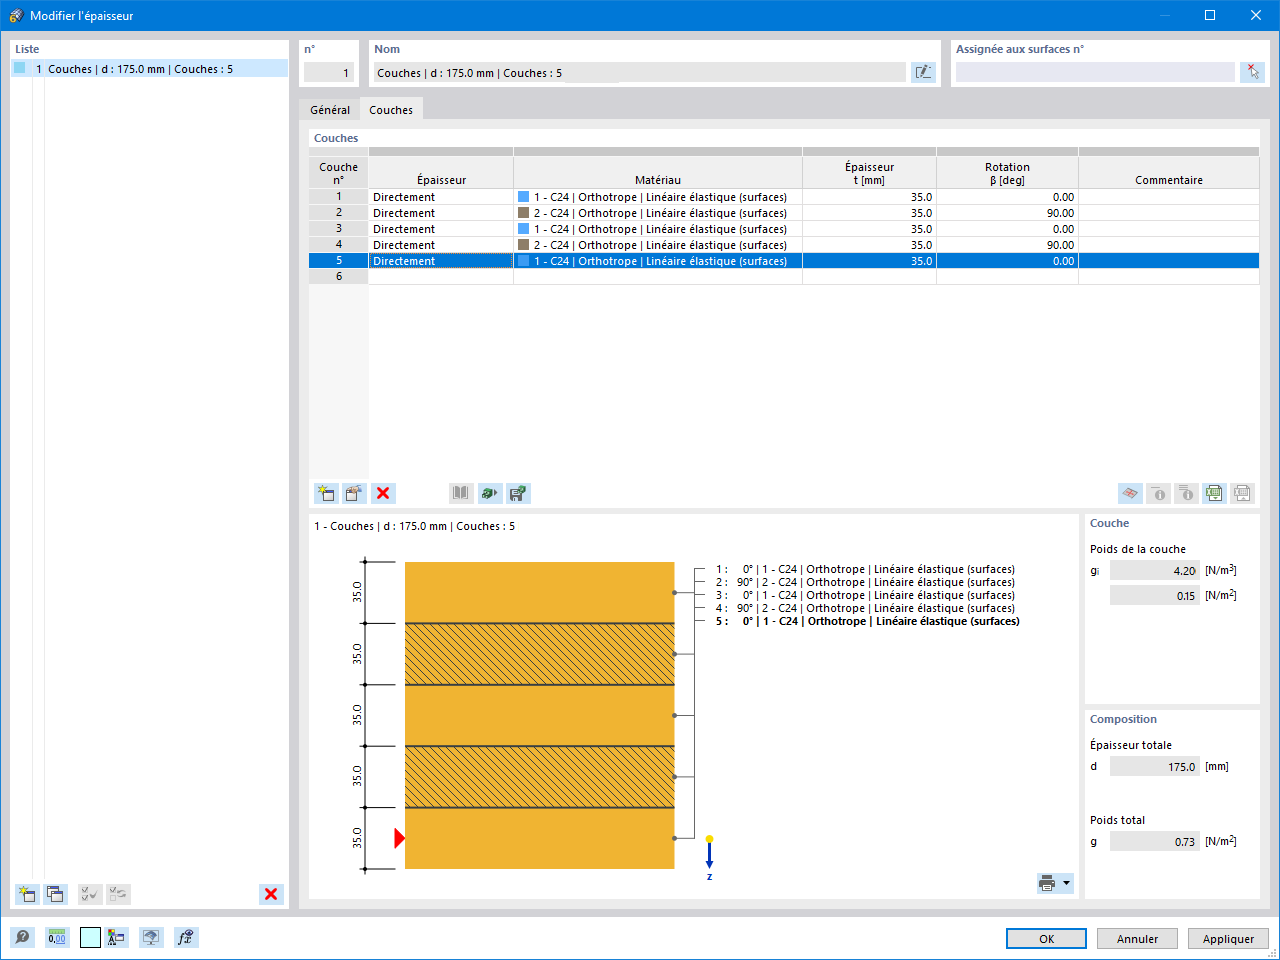Click the edit name icon beside the Nom field
1280x960 pixels.
923,72
